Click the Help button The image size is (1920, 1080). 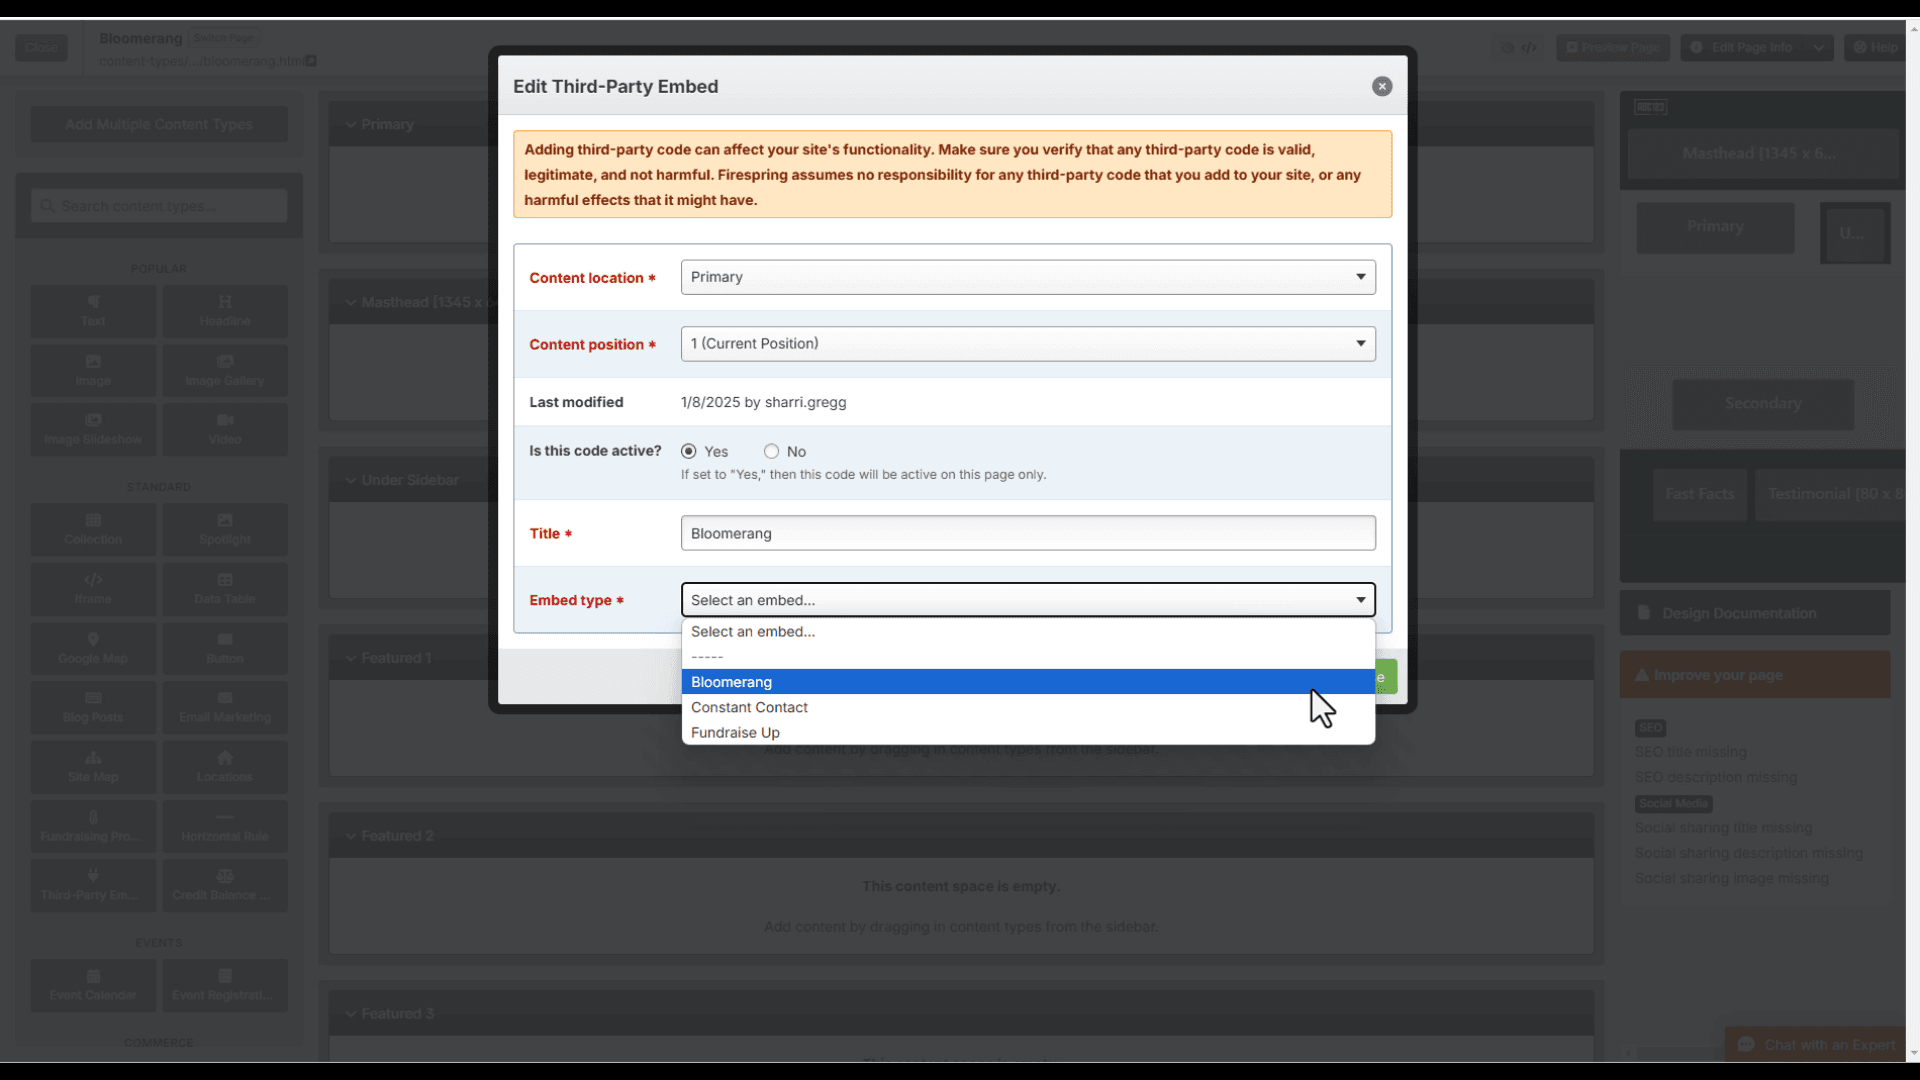point(1875,47)
